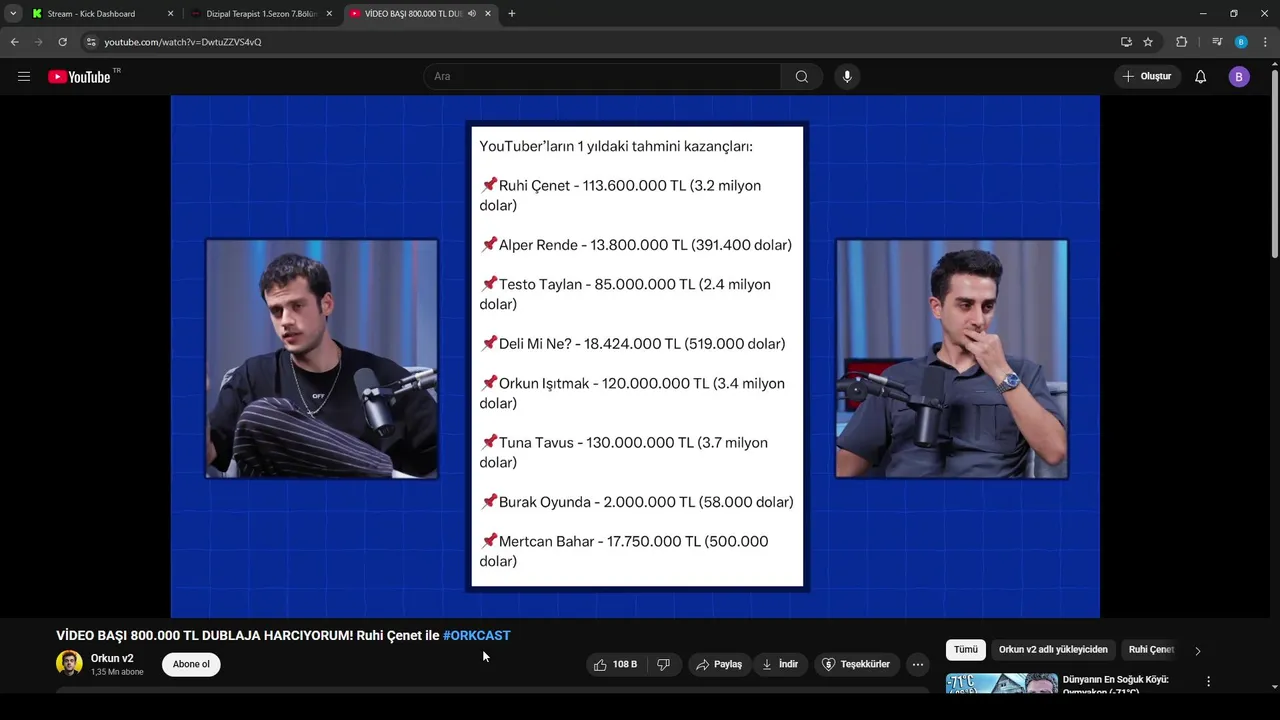Switch to Dizipal Terapist tab
Image resolution: width=1280 pixels, height=720 pixels.
(261, 14)
